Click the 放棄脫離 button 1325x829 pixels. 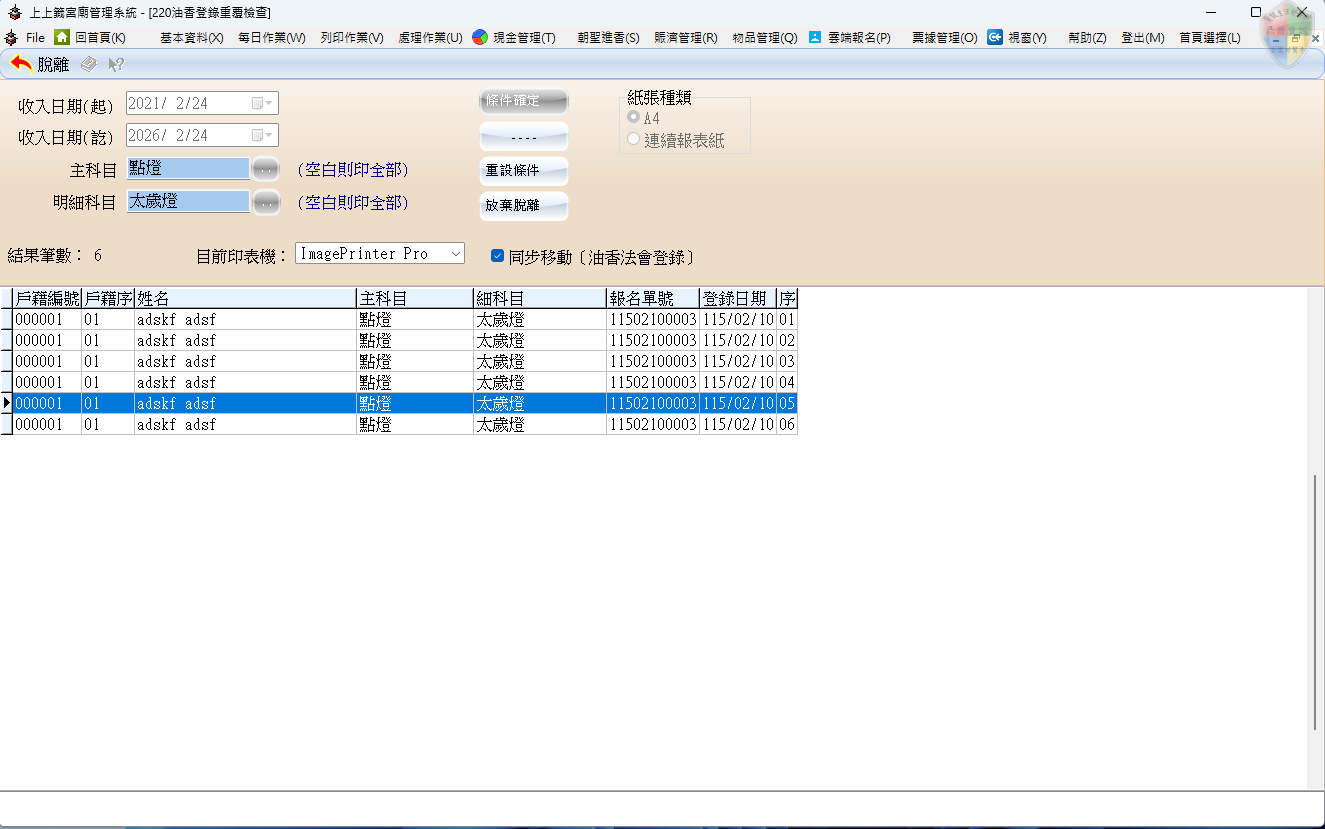(524, 205)
